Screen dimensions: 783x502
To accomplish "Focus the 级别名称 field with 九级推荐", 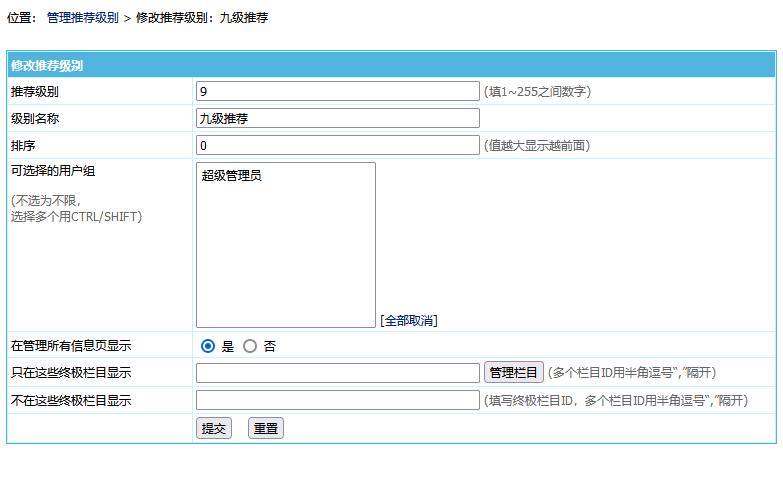I will 338,118.
